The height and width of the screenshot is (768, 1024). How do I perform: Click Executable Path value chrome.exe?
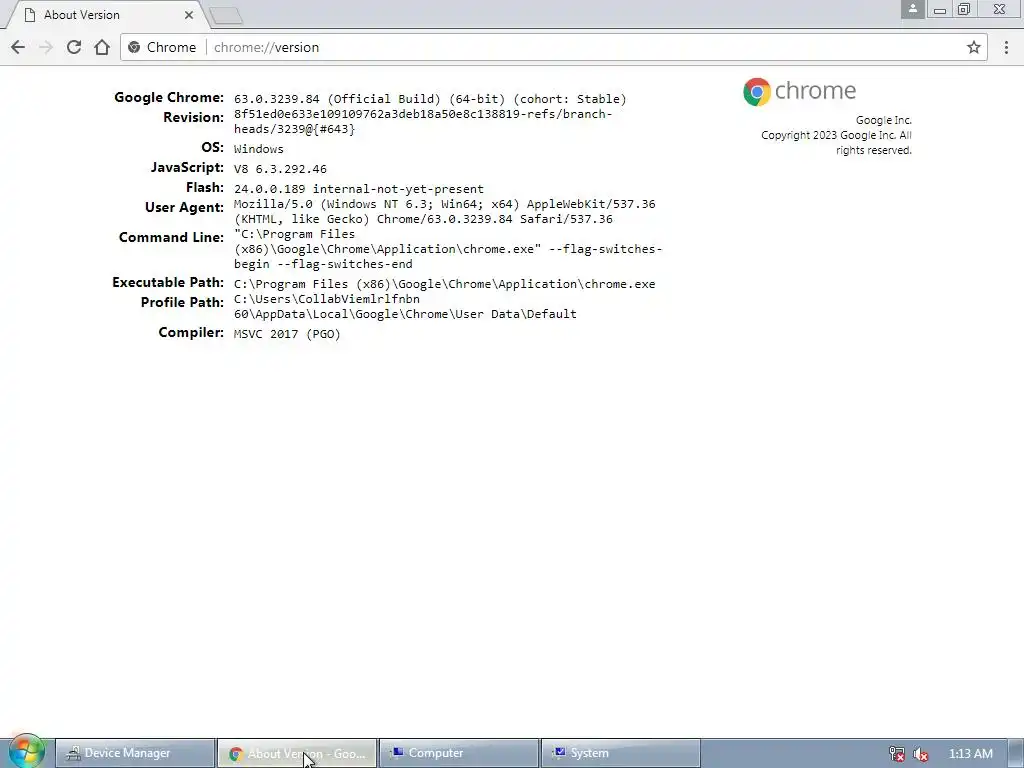tap(445, 284)
